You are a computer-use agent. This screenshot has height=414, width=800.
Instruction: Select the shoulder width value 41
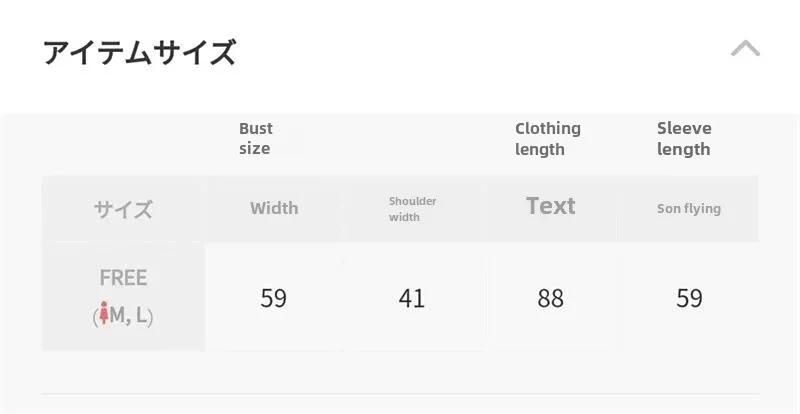[412, 298]
